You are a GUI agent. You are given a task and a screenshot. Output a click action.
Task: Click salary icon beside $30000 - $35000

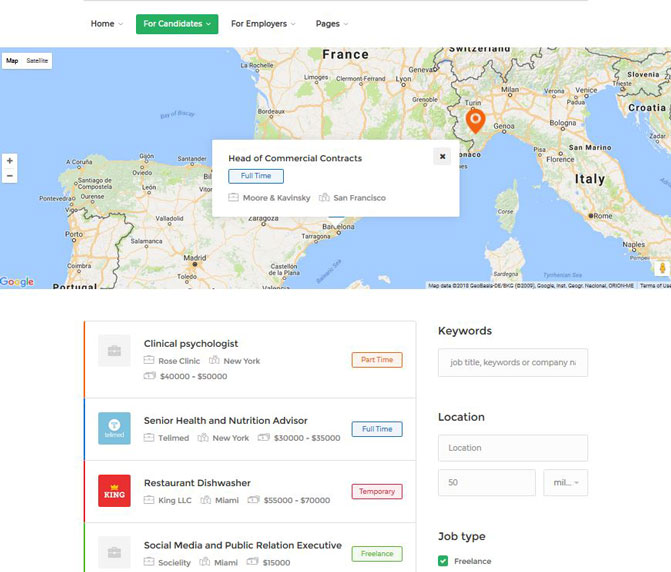click(x=264, y=437)
